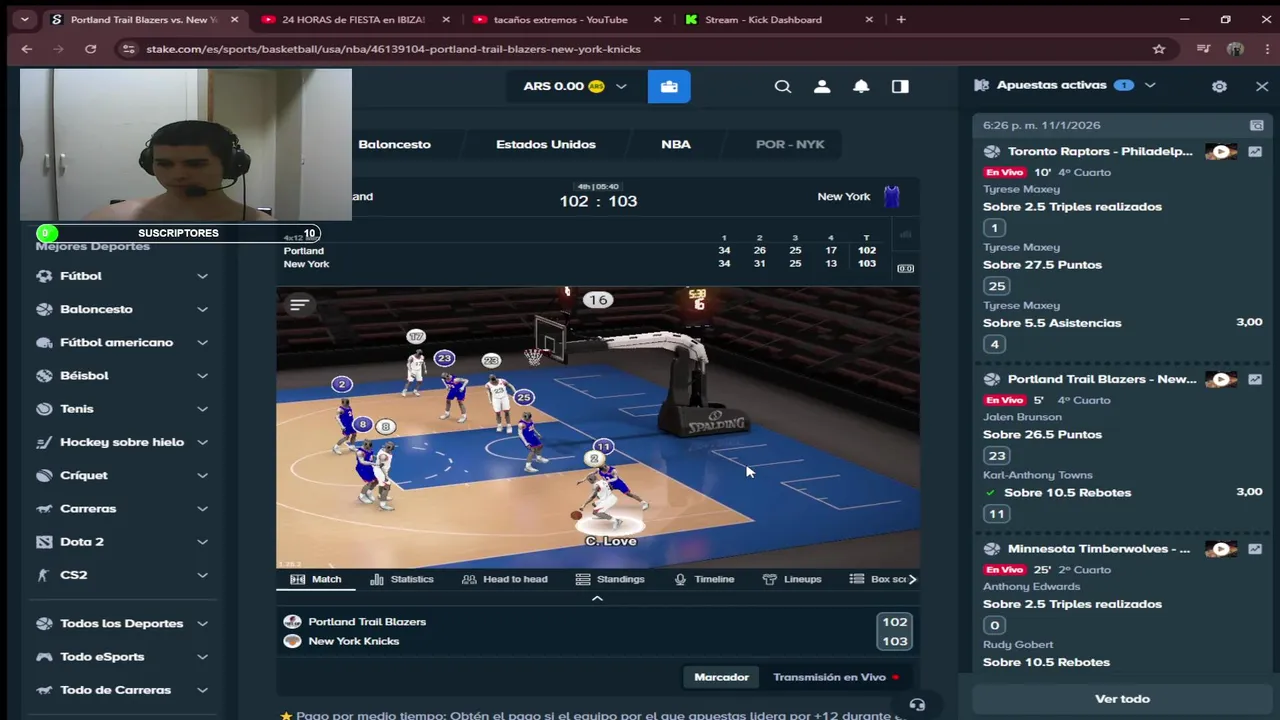Open the tab search dropdown arrow
Viewport: 1280px width, 720px height.
tap(24, 19)
